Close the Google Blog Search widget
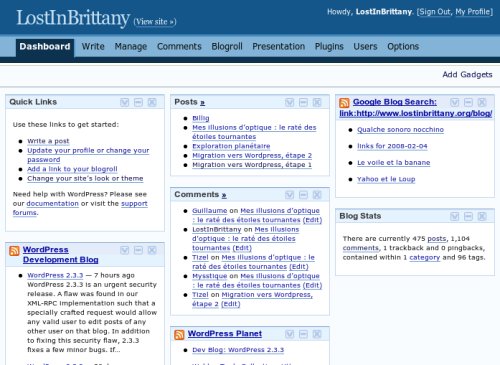Viewport: 500px width, 365px height. click(x=482, y=102)
